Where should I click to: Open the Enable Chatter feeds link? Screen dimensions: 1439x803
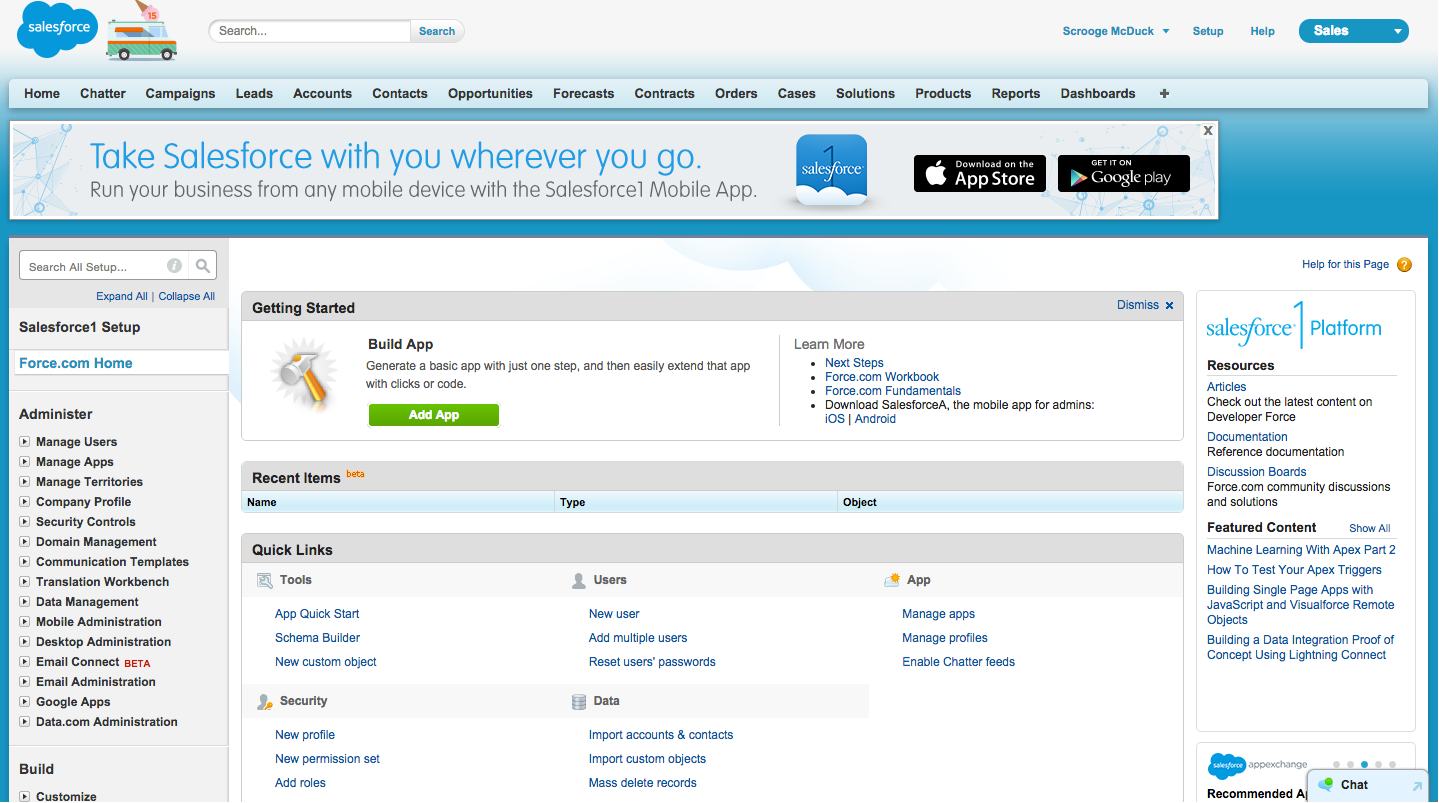pos(958,662)
